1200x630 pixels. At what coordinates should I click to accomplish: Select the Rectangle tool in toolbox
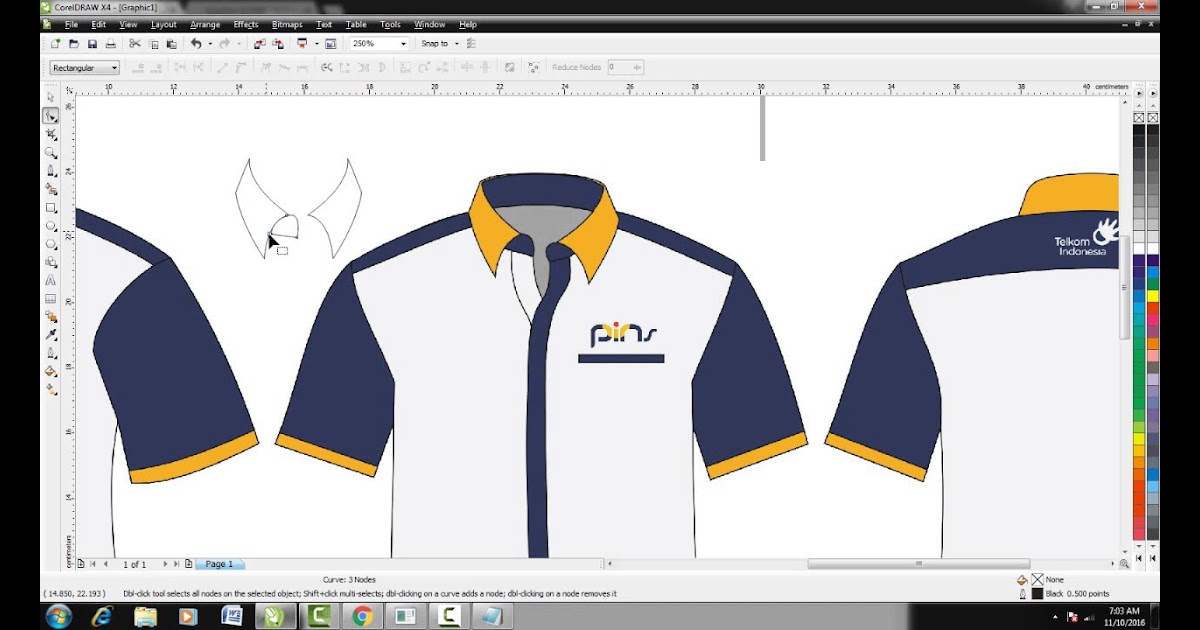(x=51, y=208)
